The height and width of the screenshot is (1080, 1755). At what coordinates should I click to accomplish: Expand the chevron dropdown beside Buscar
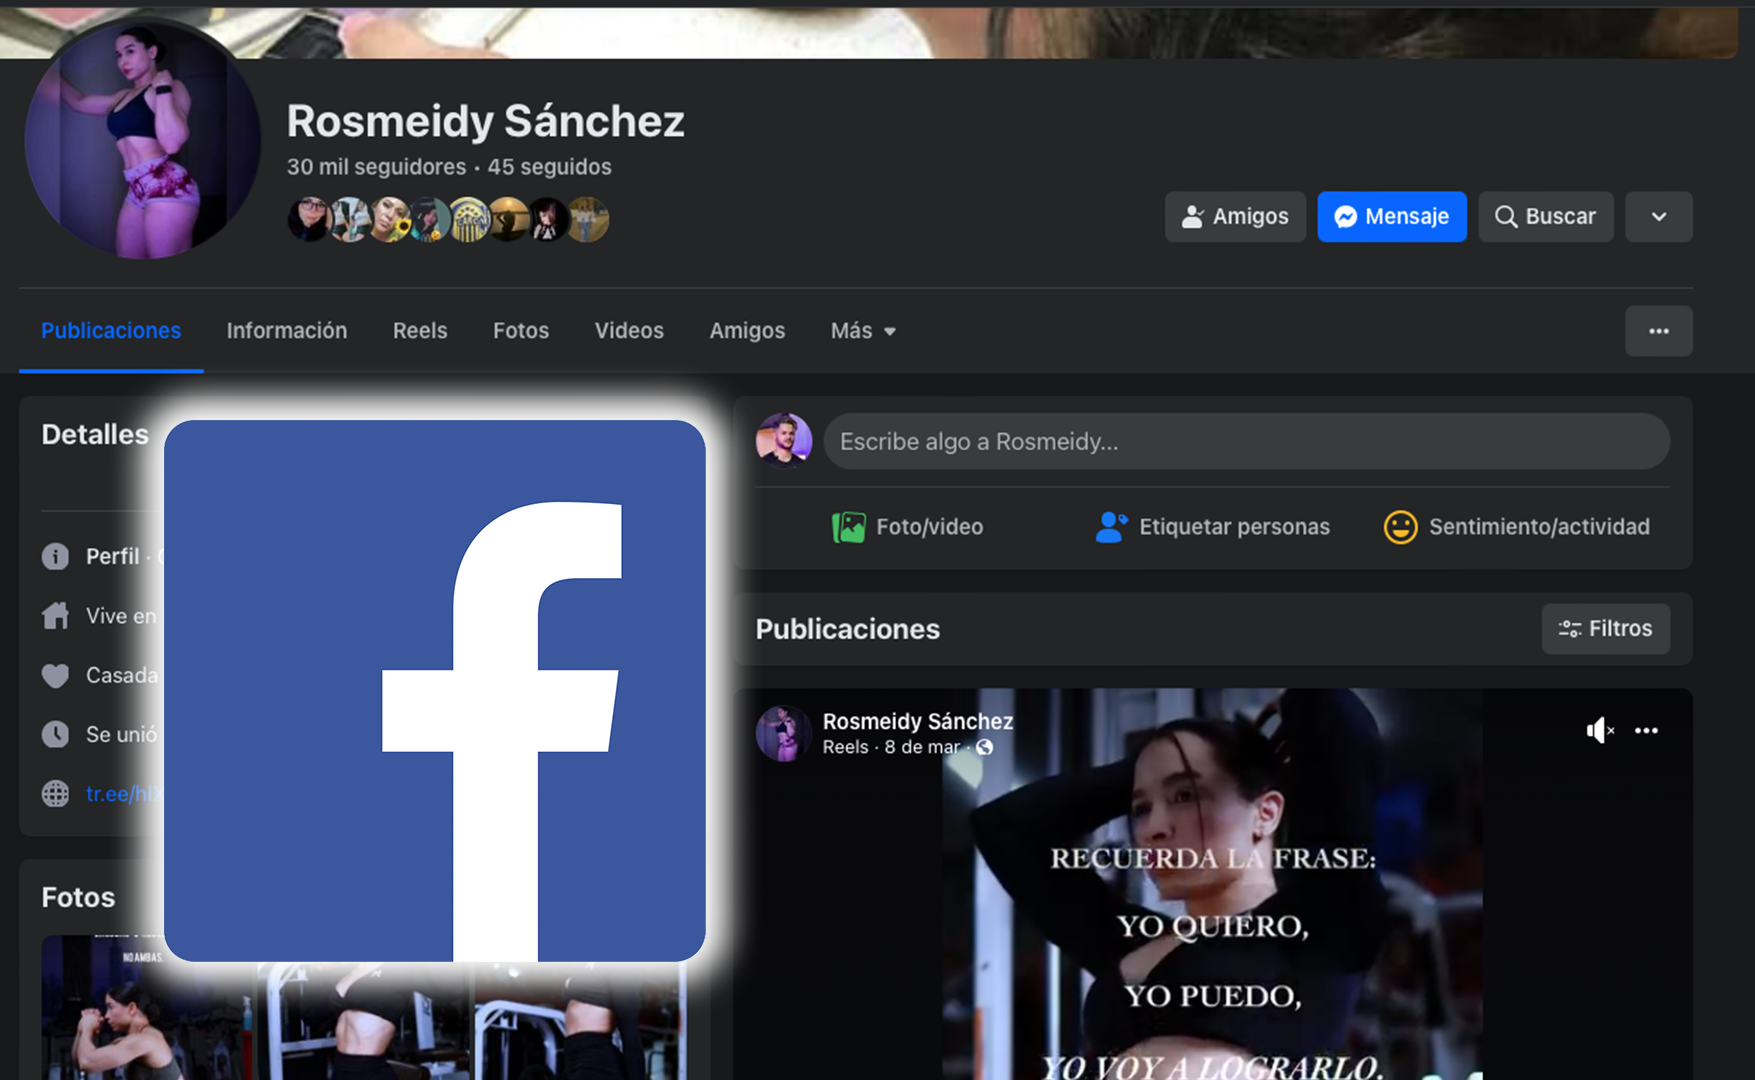(1658, 216)
